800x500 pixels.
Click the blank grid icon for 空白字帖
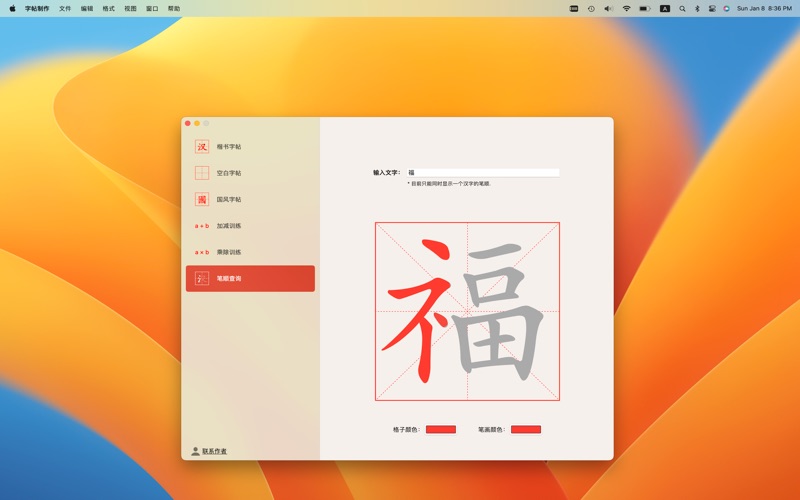coord(202,173)
